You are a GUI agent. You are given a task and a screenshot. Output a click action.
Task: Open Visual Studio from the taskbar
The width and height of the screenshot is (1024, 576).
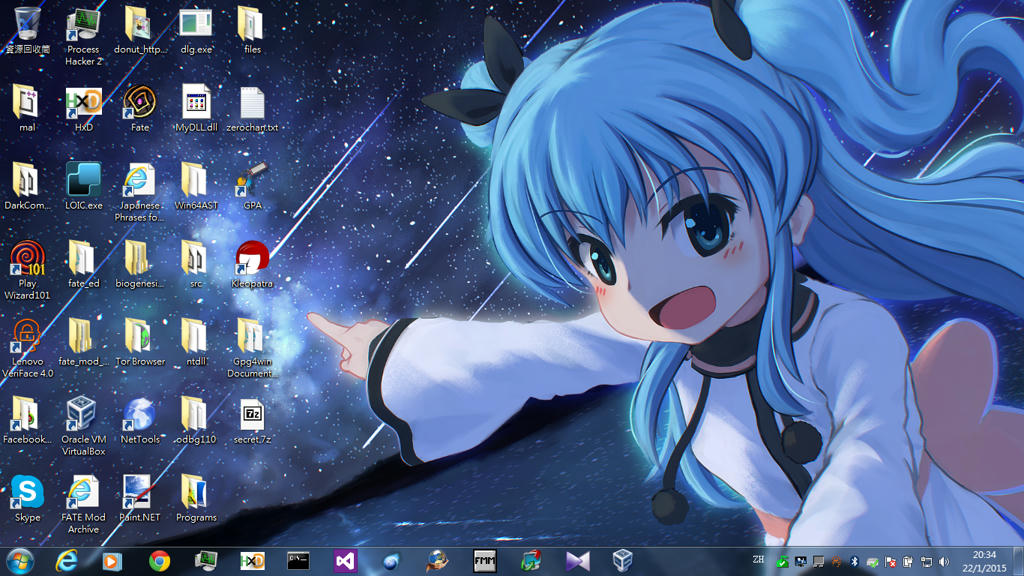pyautogui.click(x=345, y=561)
